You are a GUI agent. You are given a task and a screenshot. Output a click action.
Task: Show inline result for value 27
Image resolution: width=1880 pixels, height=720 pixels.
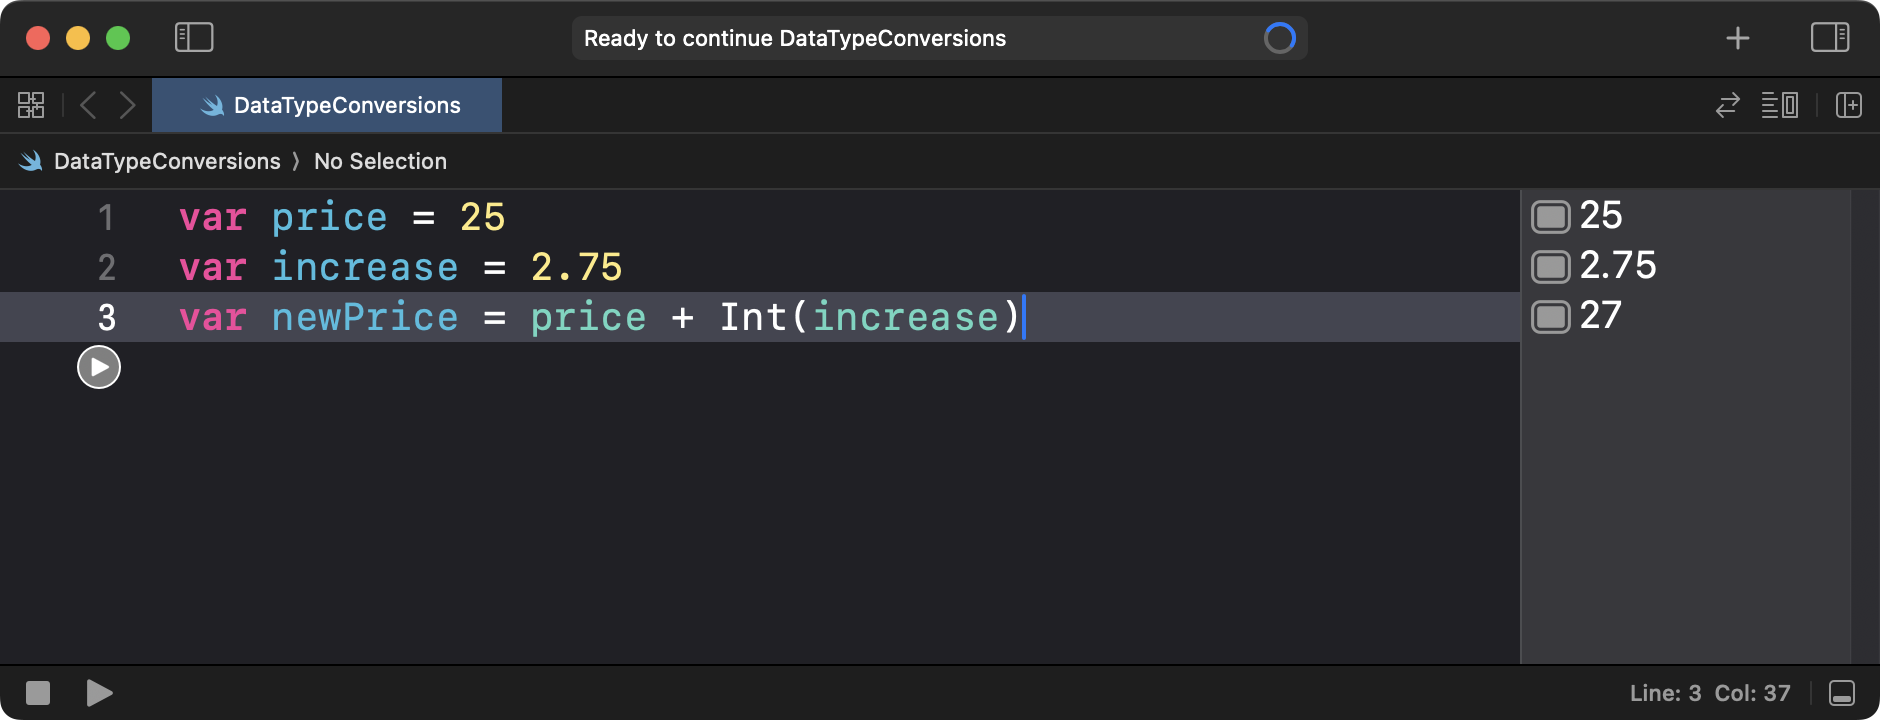[1550, 317]
